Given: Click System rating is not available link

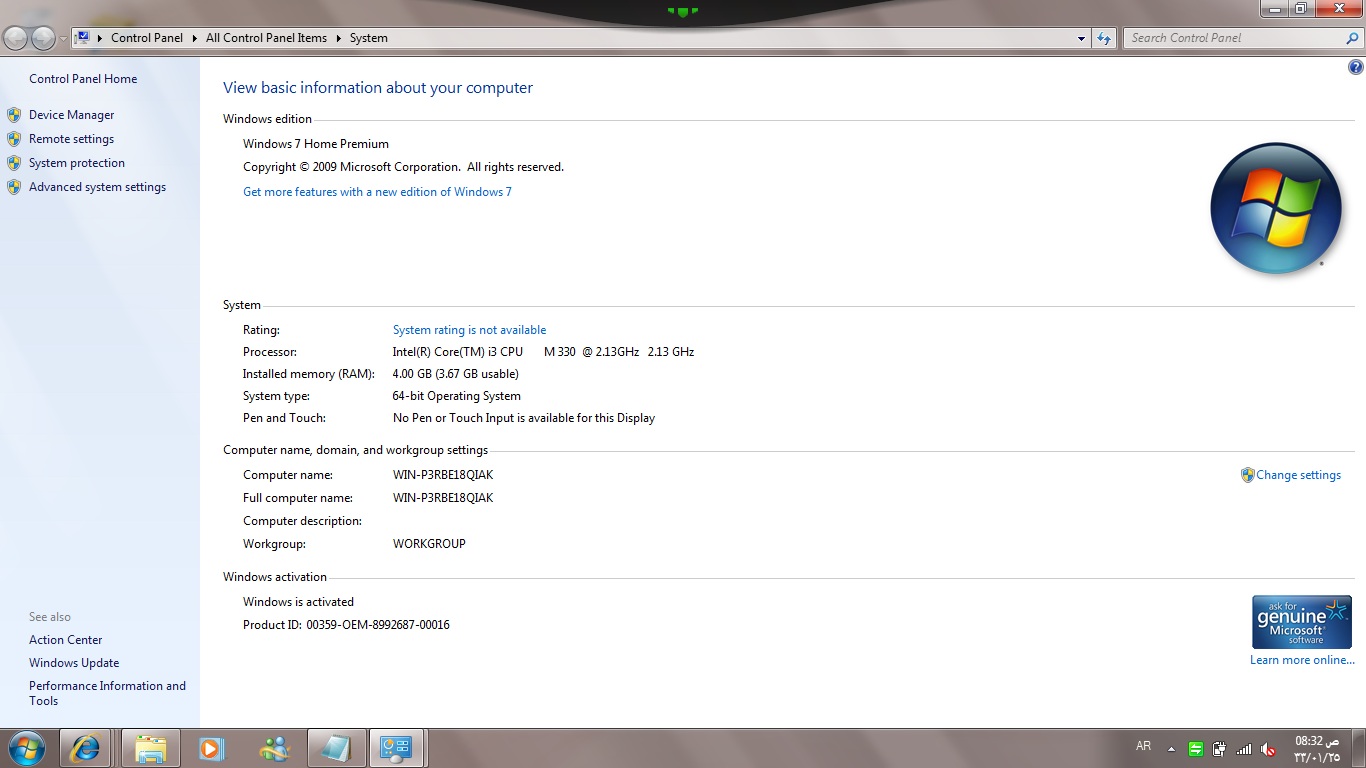Looking at the screenshot, I should (469, 330).
